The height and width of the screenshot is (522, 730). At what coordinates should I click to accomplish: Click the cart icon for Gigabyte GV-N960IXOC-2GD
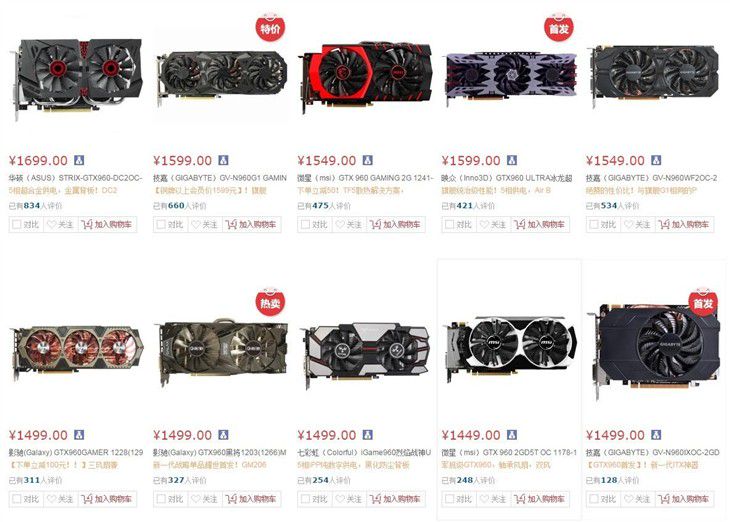point(664,499)
